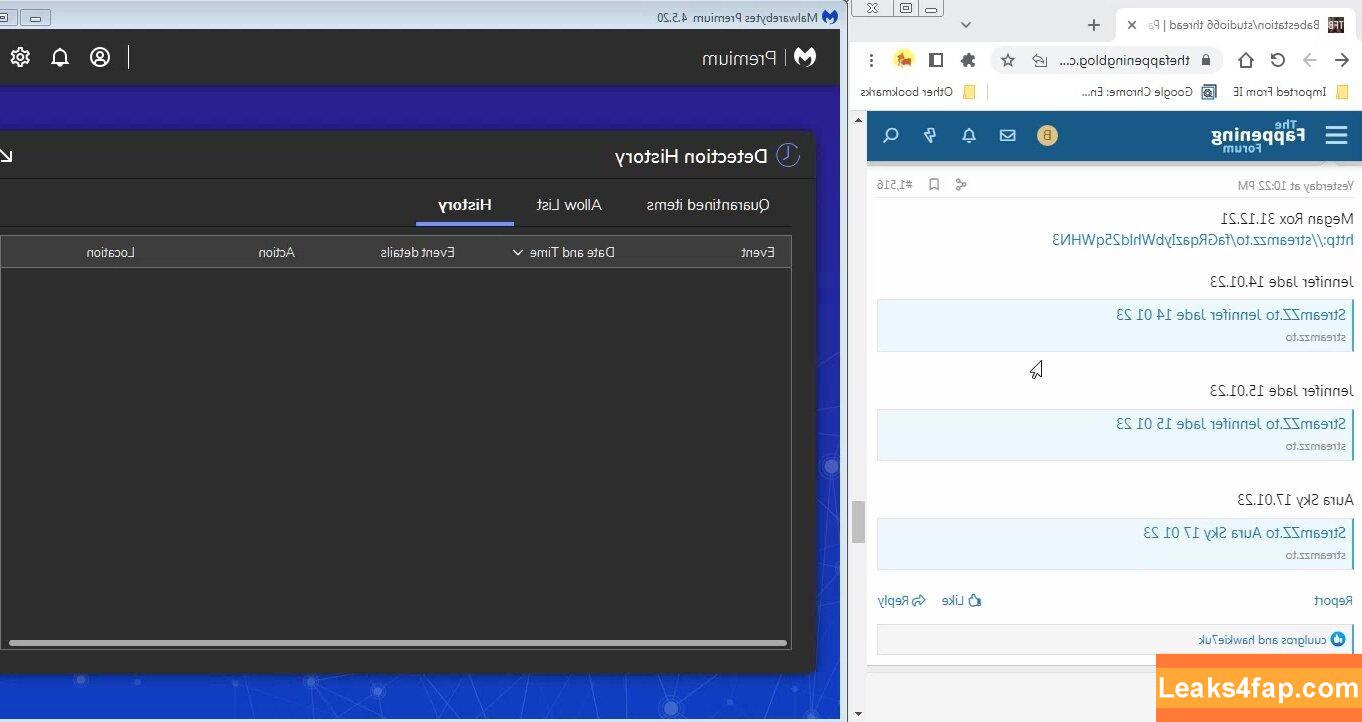Screen dimensions: 1362x722
Task: Open the Malwarebytes account icon
Action: [x=100, y=57]
